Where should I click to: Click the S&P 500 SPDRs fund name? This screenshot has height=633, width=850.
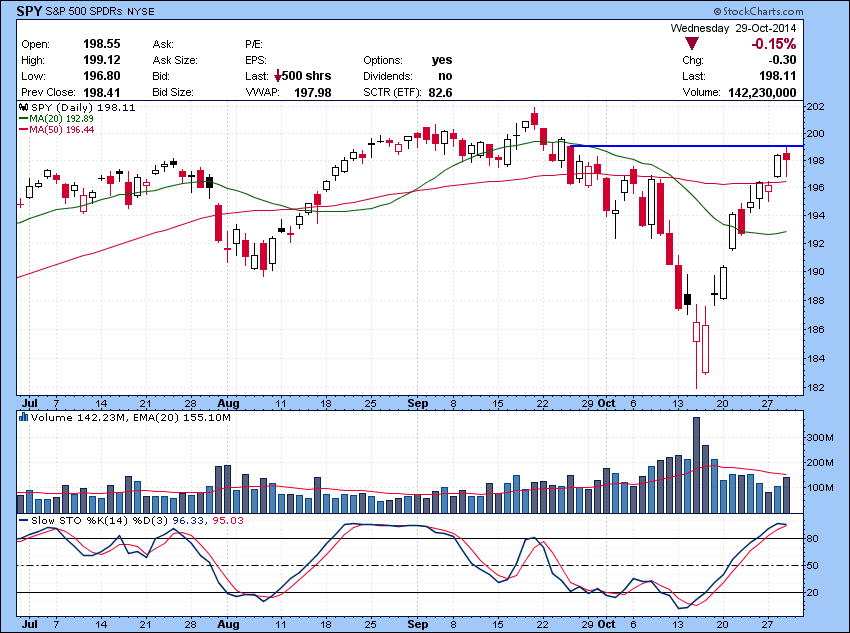pos(84,11)
